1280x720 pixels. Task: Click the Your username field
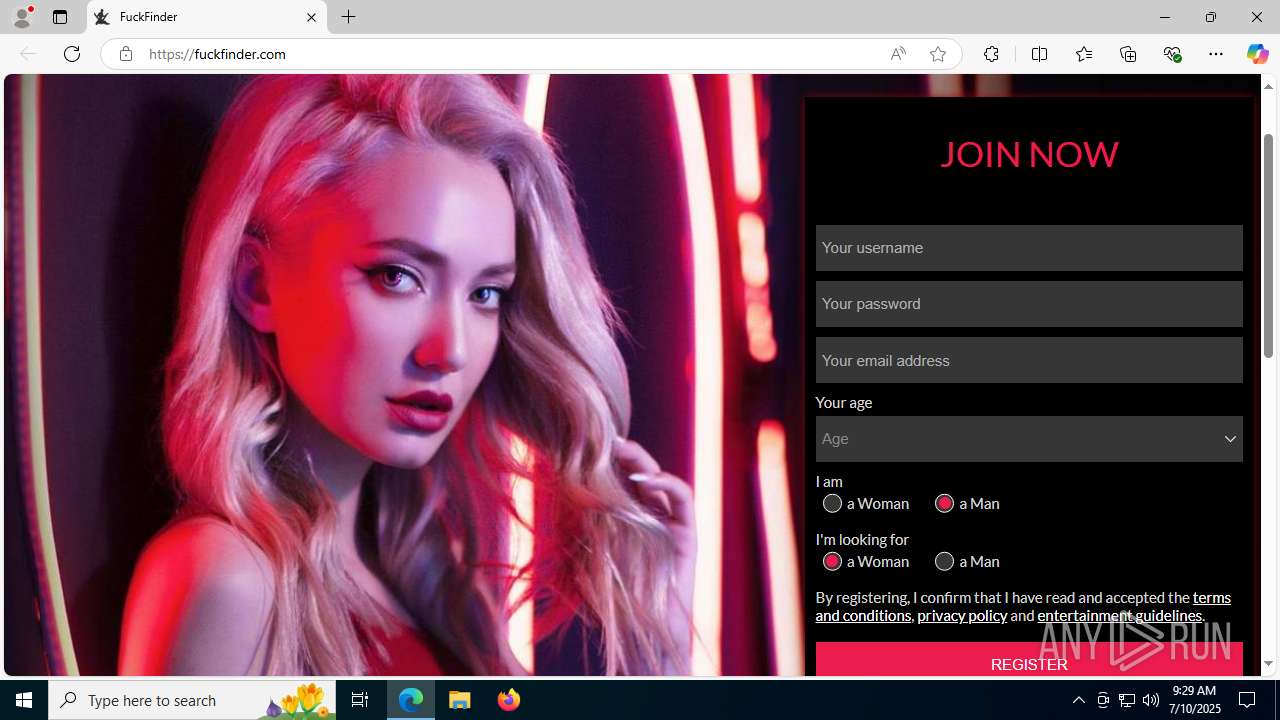(1029, 248)
